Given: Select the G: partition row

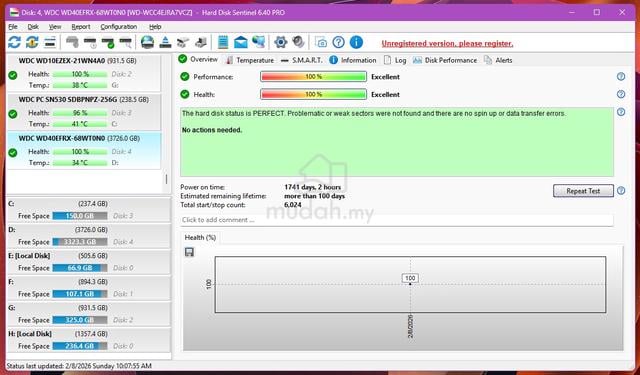Looking at the screenshot, I should pyautogui.click(x=89, y=314).
